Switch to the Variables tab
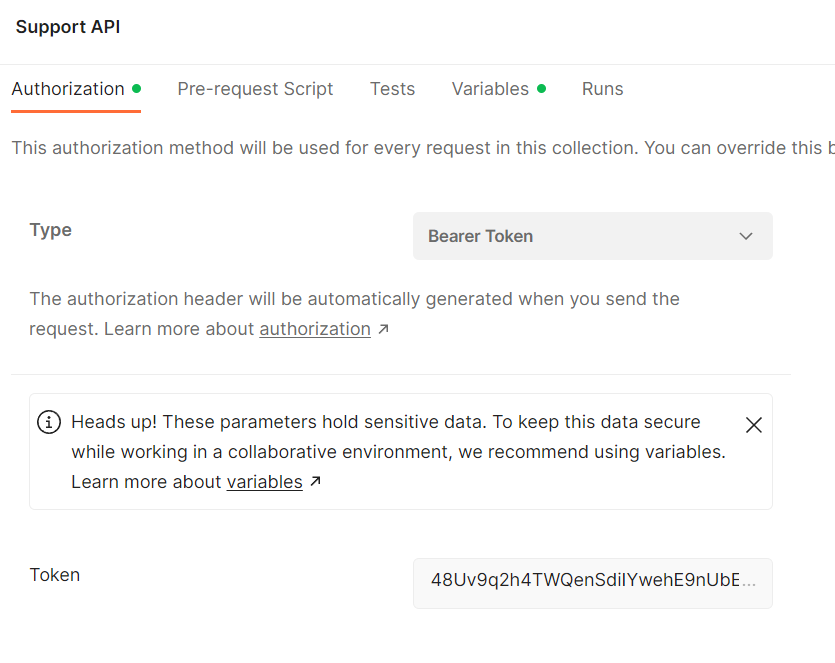Viewport: 835px width, 663px height. [490, 89]
